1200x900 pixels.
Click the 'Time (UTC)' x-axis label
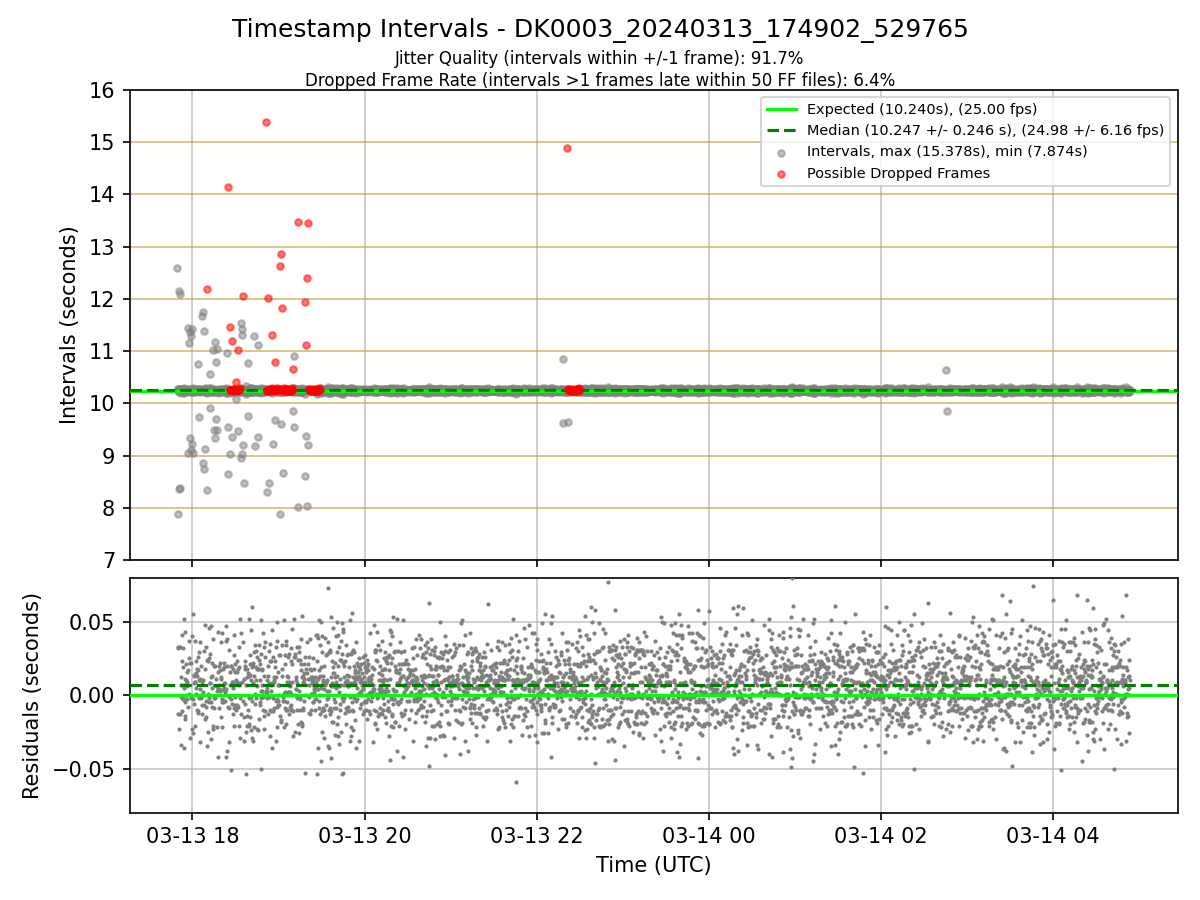coord(654,865)
